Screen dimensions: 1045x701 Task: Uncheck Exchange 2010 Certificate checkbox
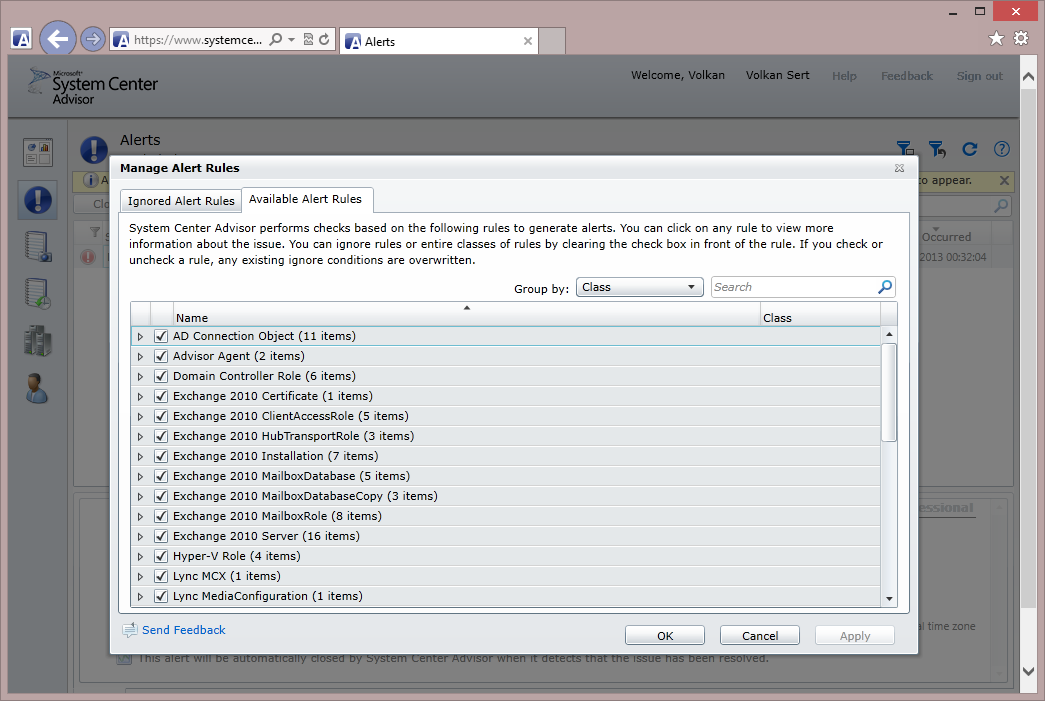[161, 396]
